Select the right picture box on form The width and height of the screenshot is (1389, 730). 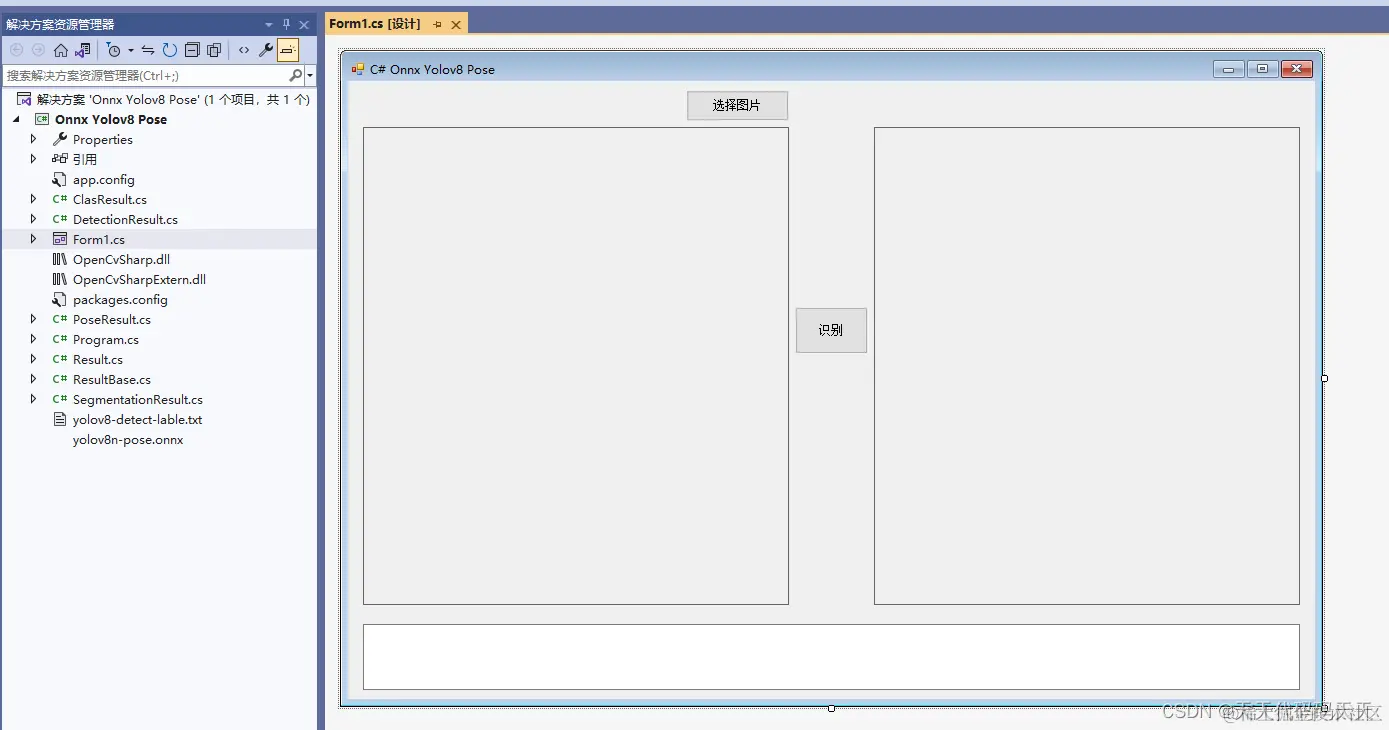[1087, 366]
